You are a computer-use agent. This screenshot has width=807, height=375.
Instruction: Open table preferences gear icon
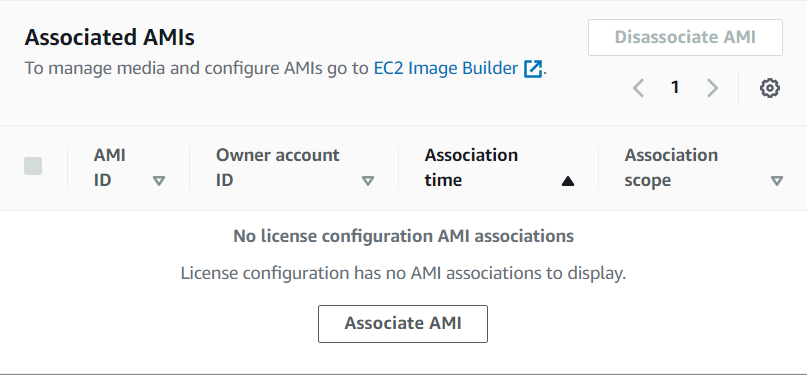[x=769, y=88]
